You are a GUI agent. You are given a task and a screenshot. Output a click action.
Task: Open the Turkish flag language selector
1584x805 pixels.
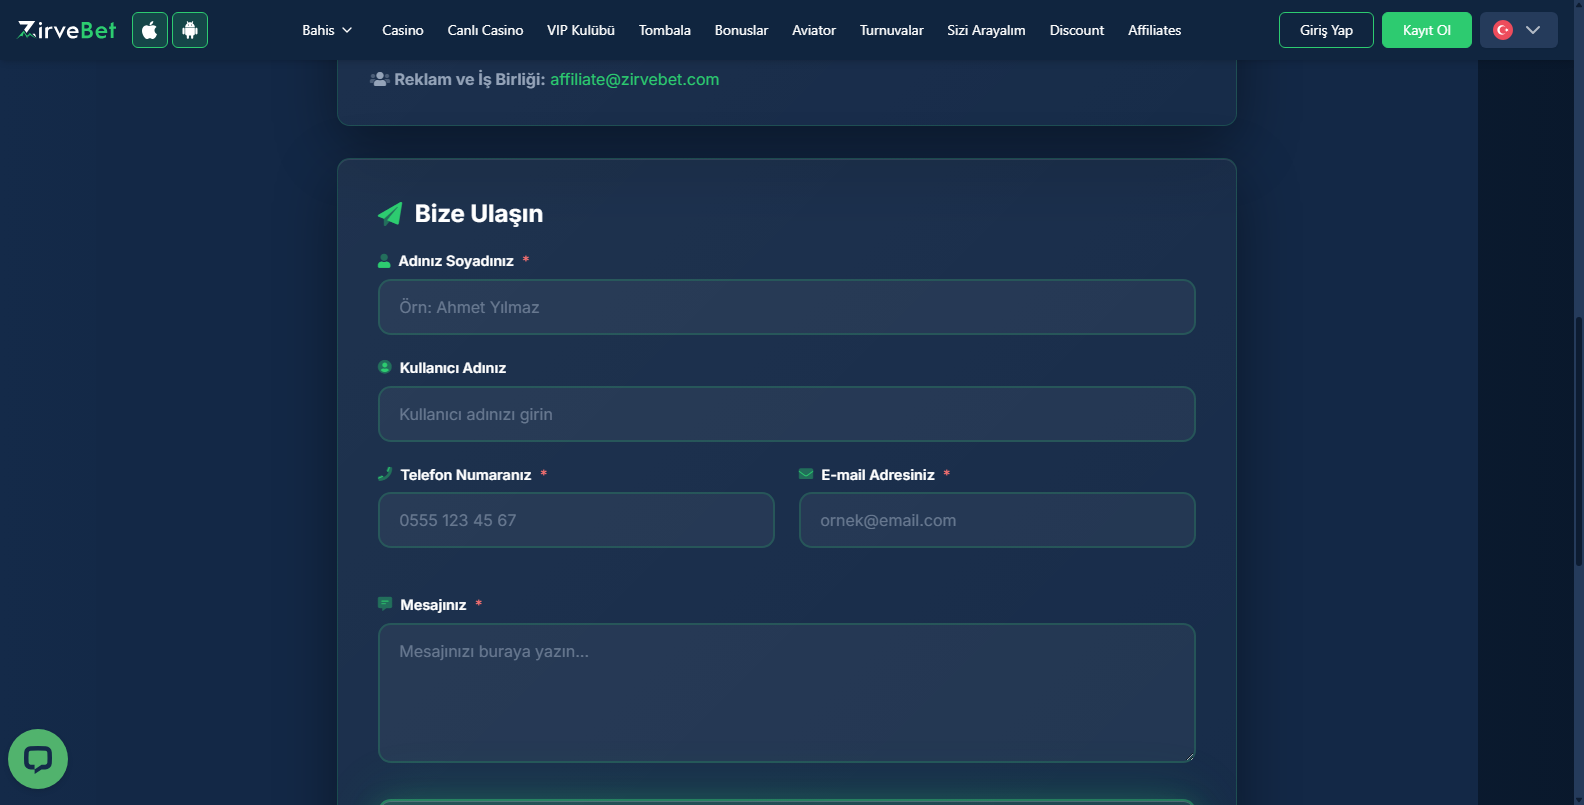coord(1518,30)
